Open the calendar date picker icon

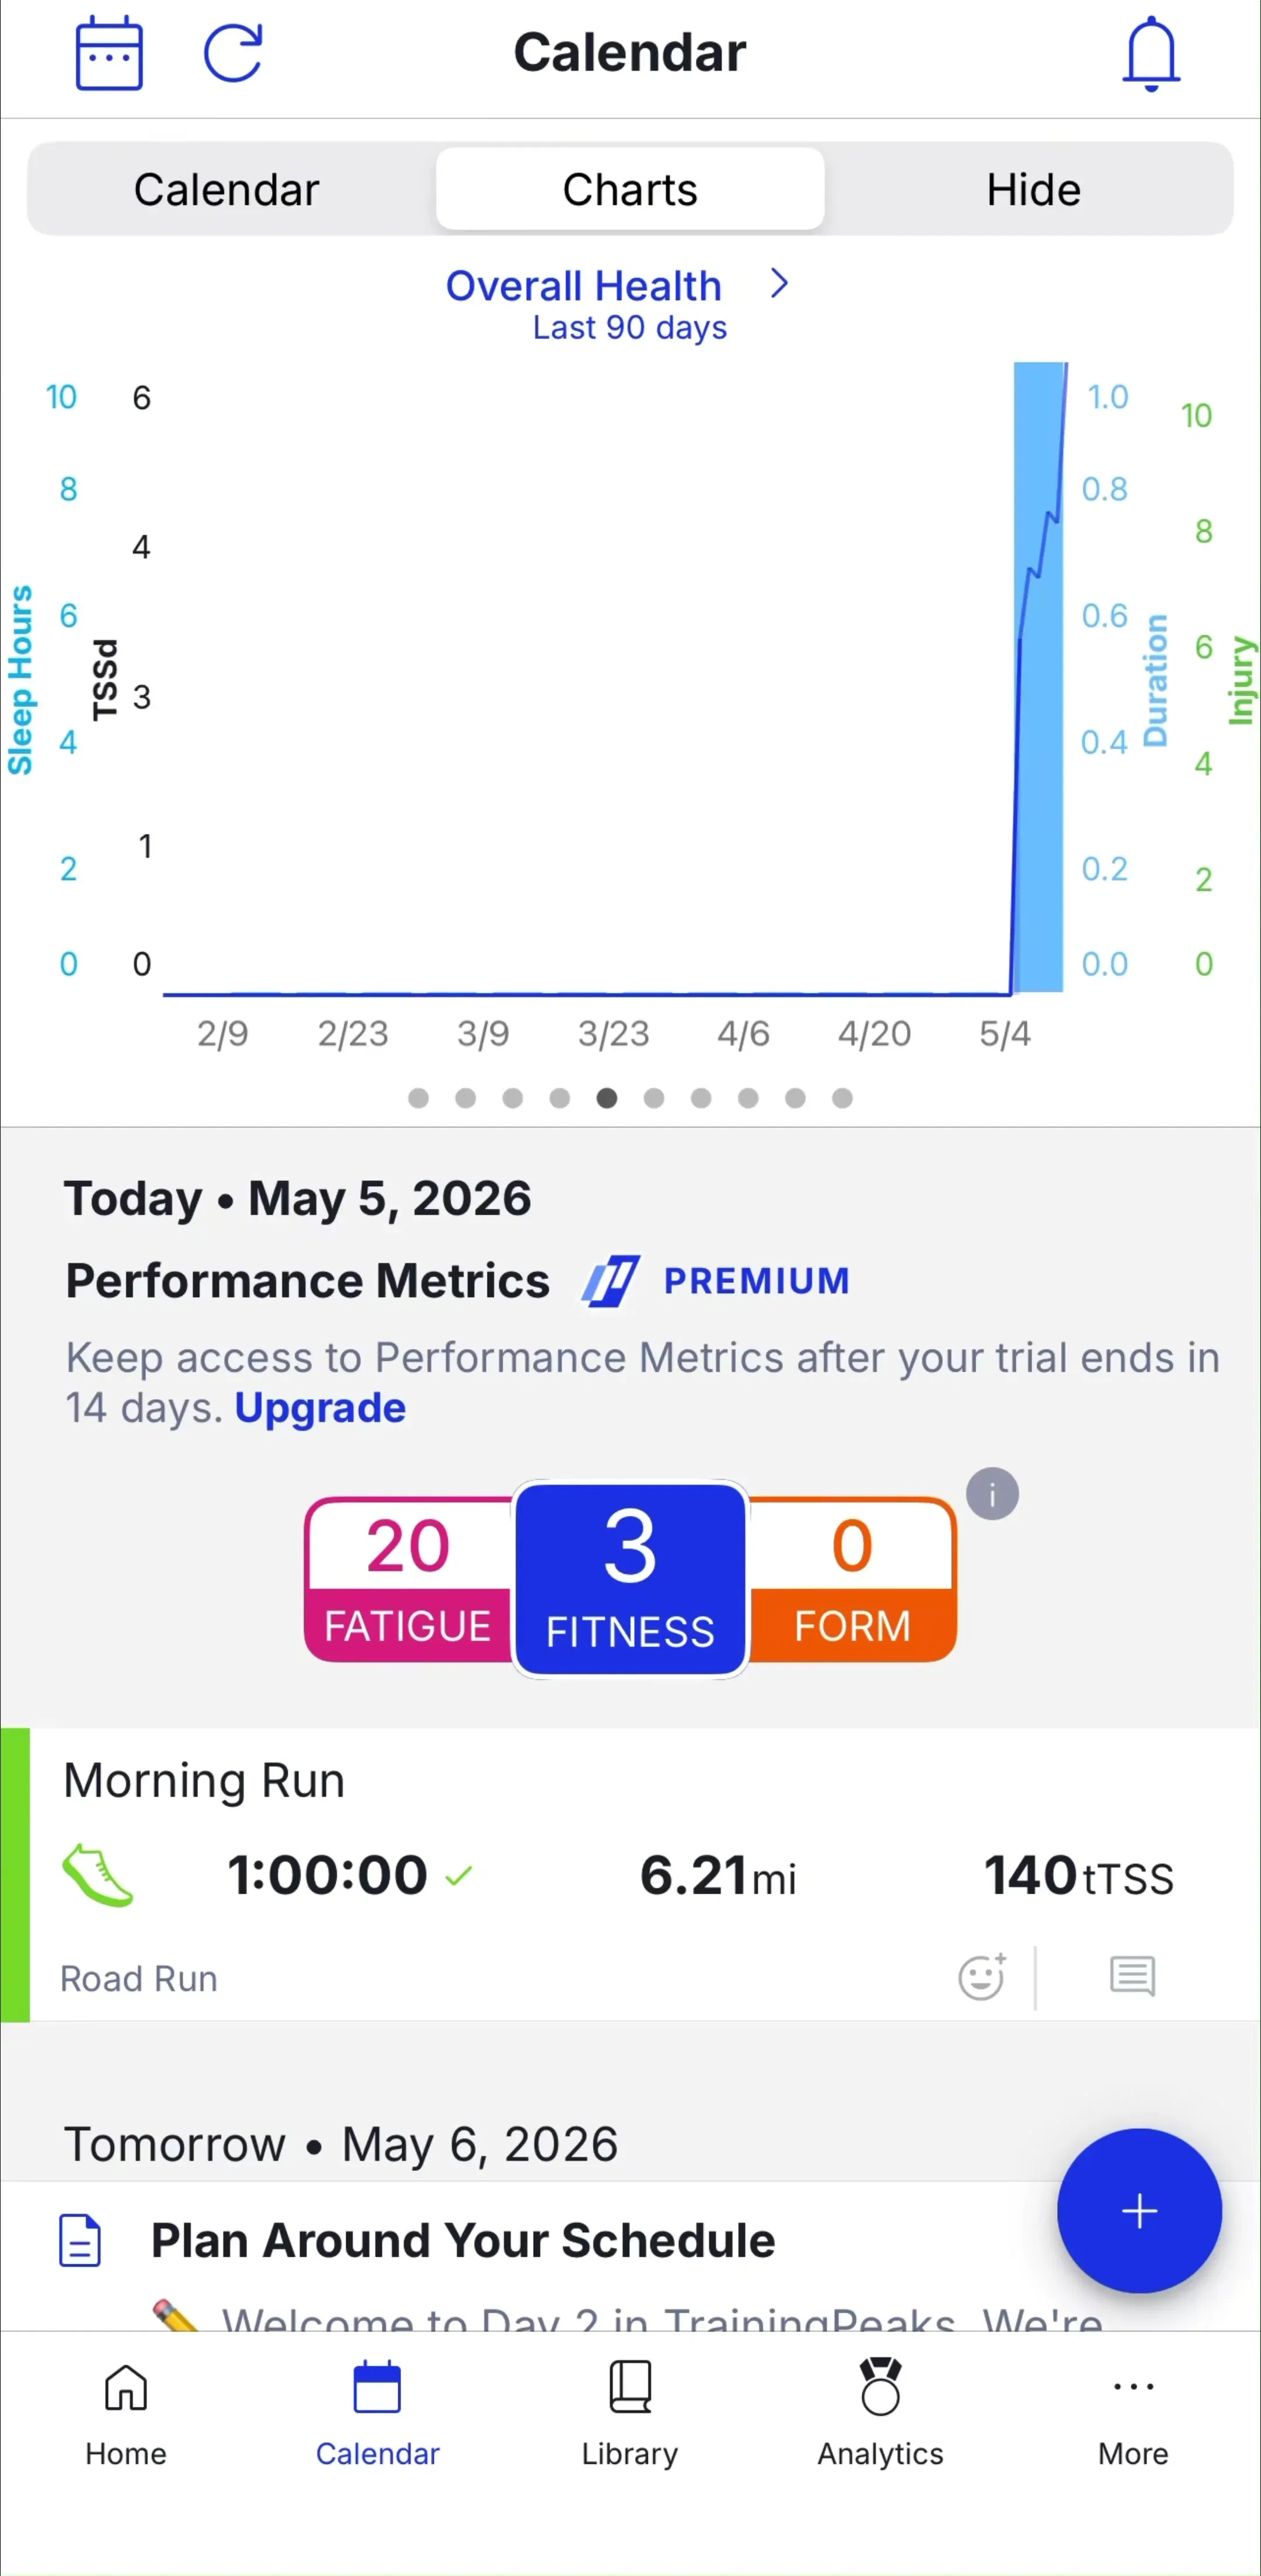(x=109, y=53)
